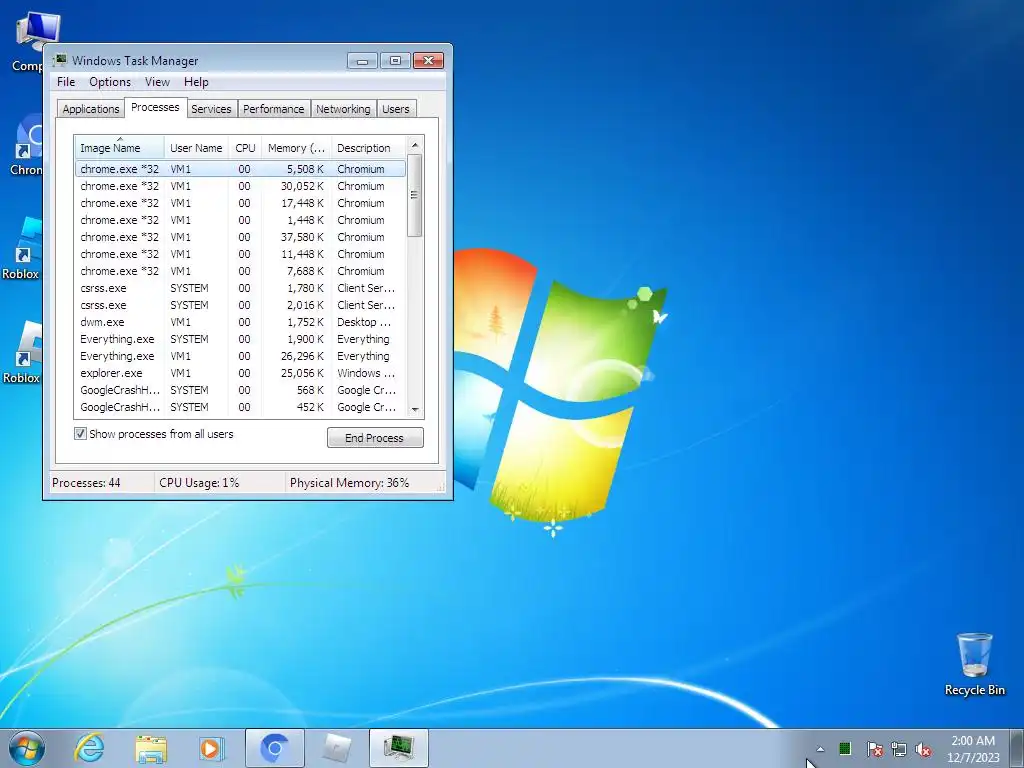Open the File menu
Viewport: 1024px width, 768px height.
tap(66, 82)
